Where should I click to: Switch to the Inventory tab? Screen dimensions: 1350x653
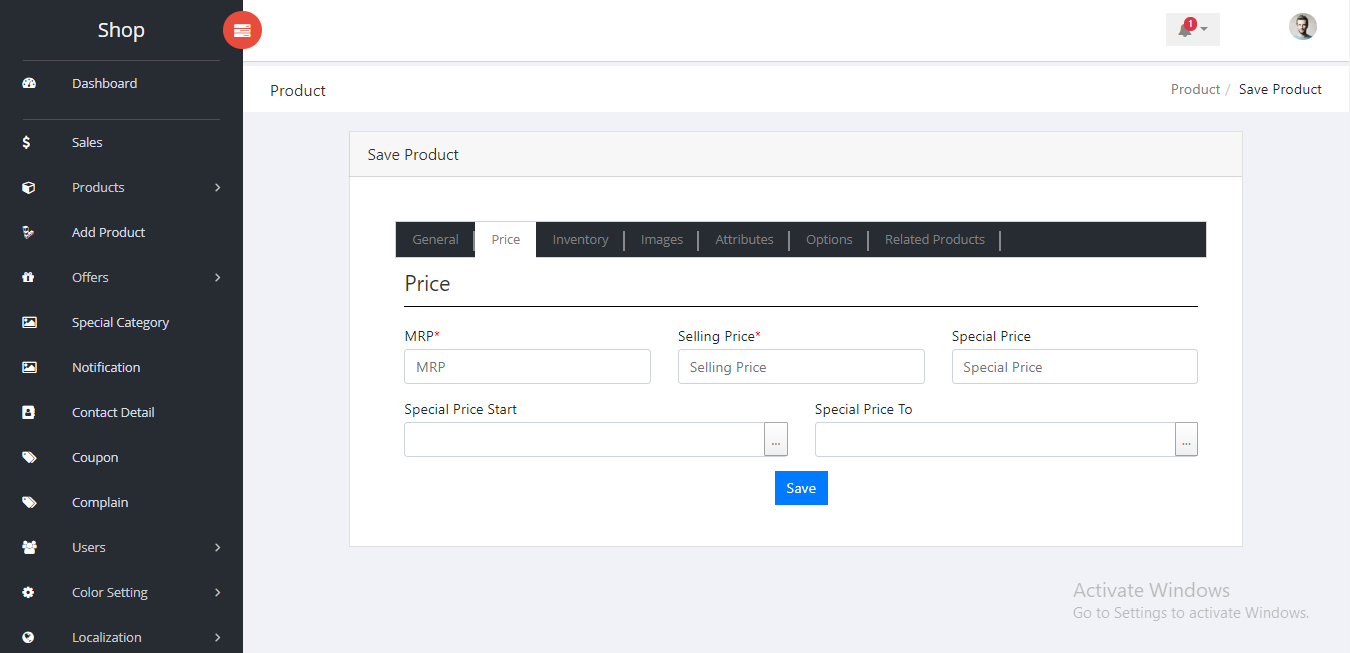[580, 240]
